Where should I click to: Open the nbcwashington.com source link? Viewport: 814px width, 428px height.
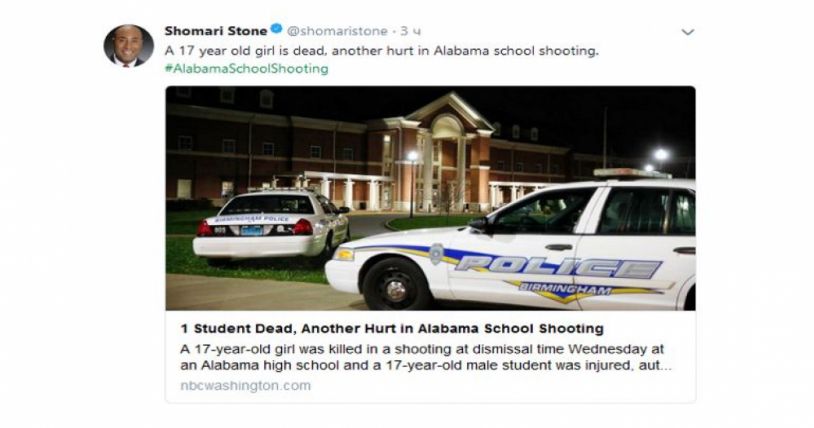click(x=246, y=386)
